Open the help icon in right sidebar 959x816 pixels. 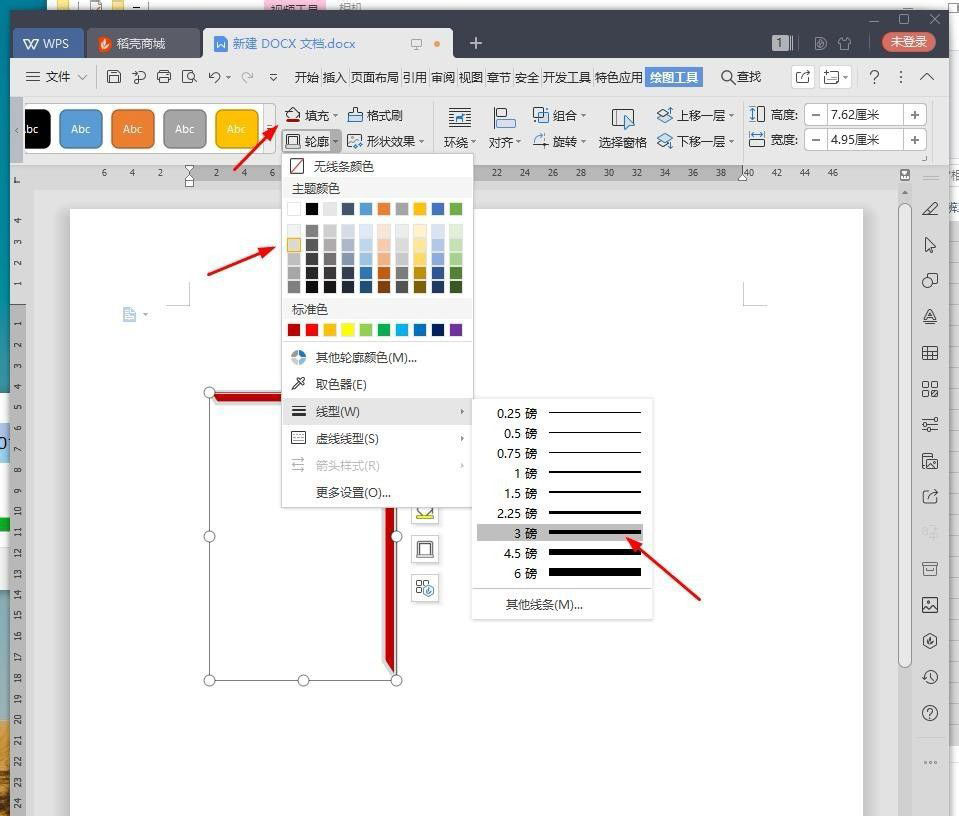click(x=930, y=713)
